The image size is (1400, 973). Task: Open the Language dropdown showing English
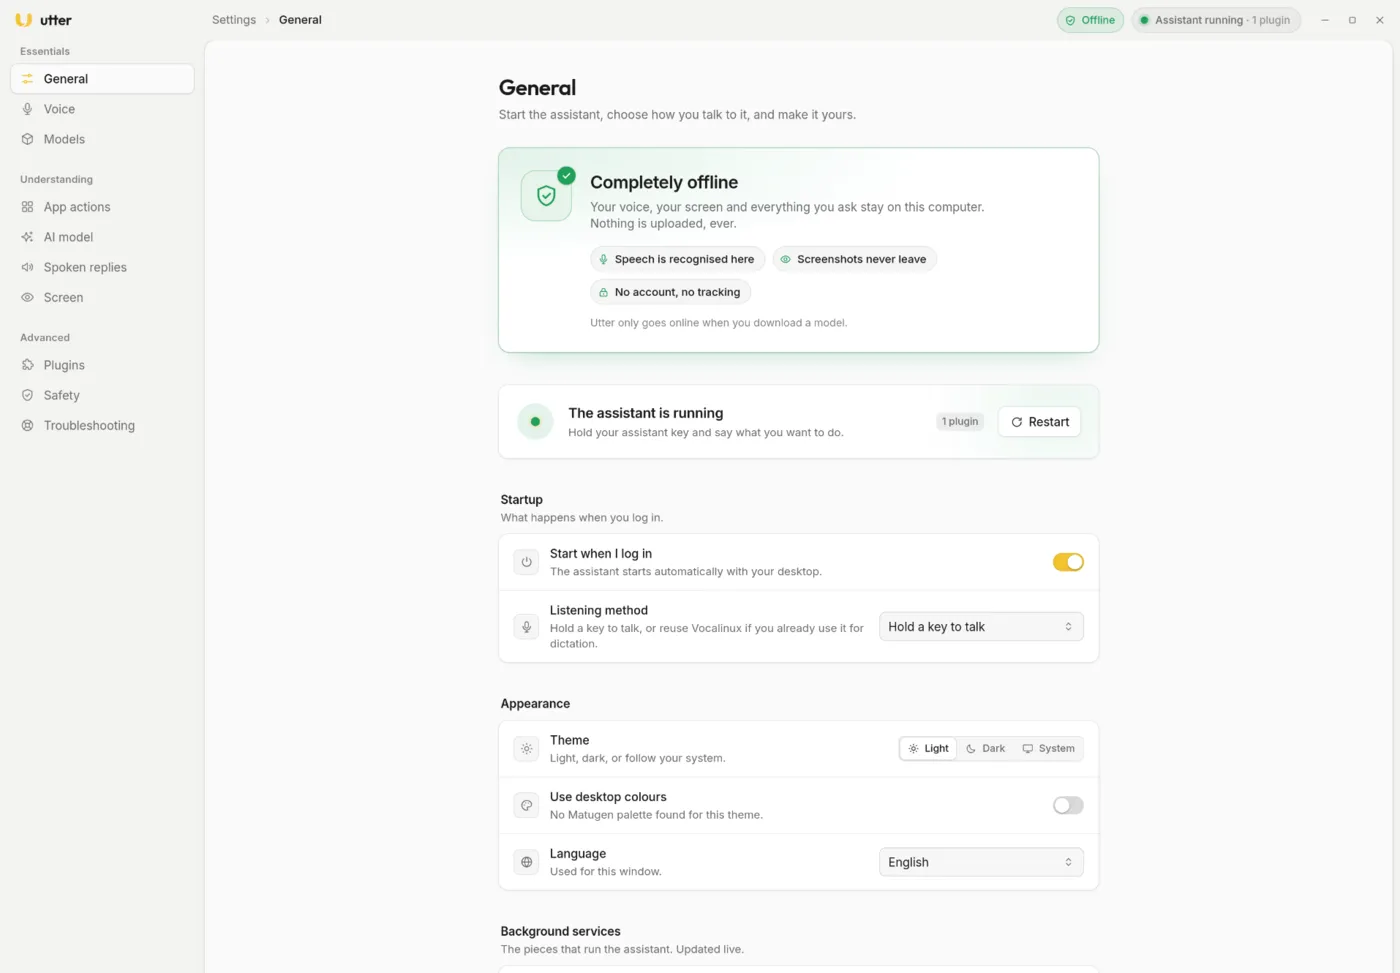tap(981, 862)
